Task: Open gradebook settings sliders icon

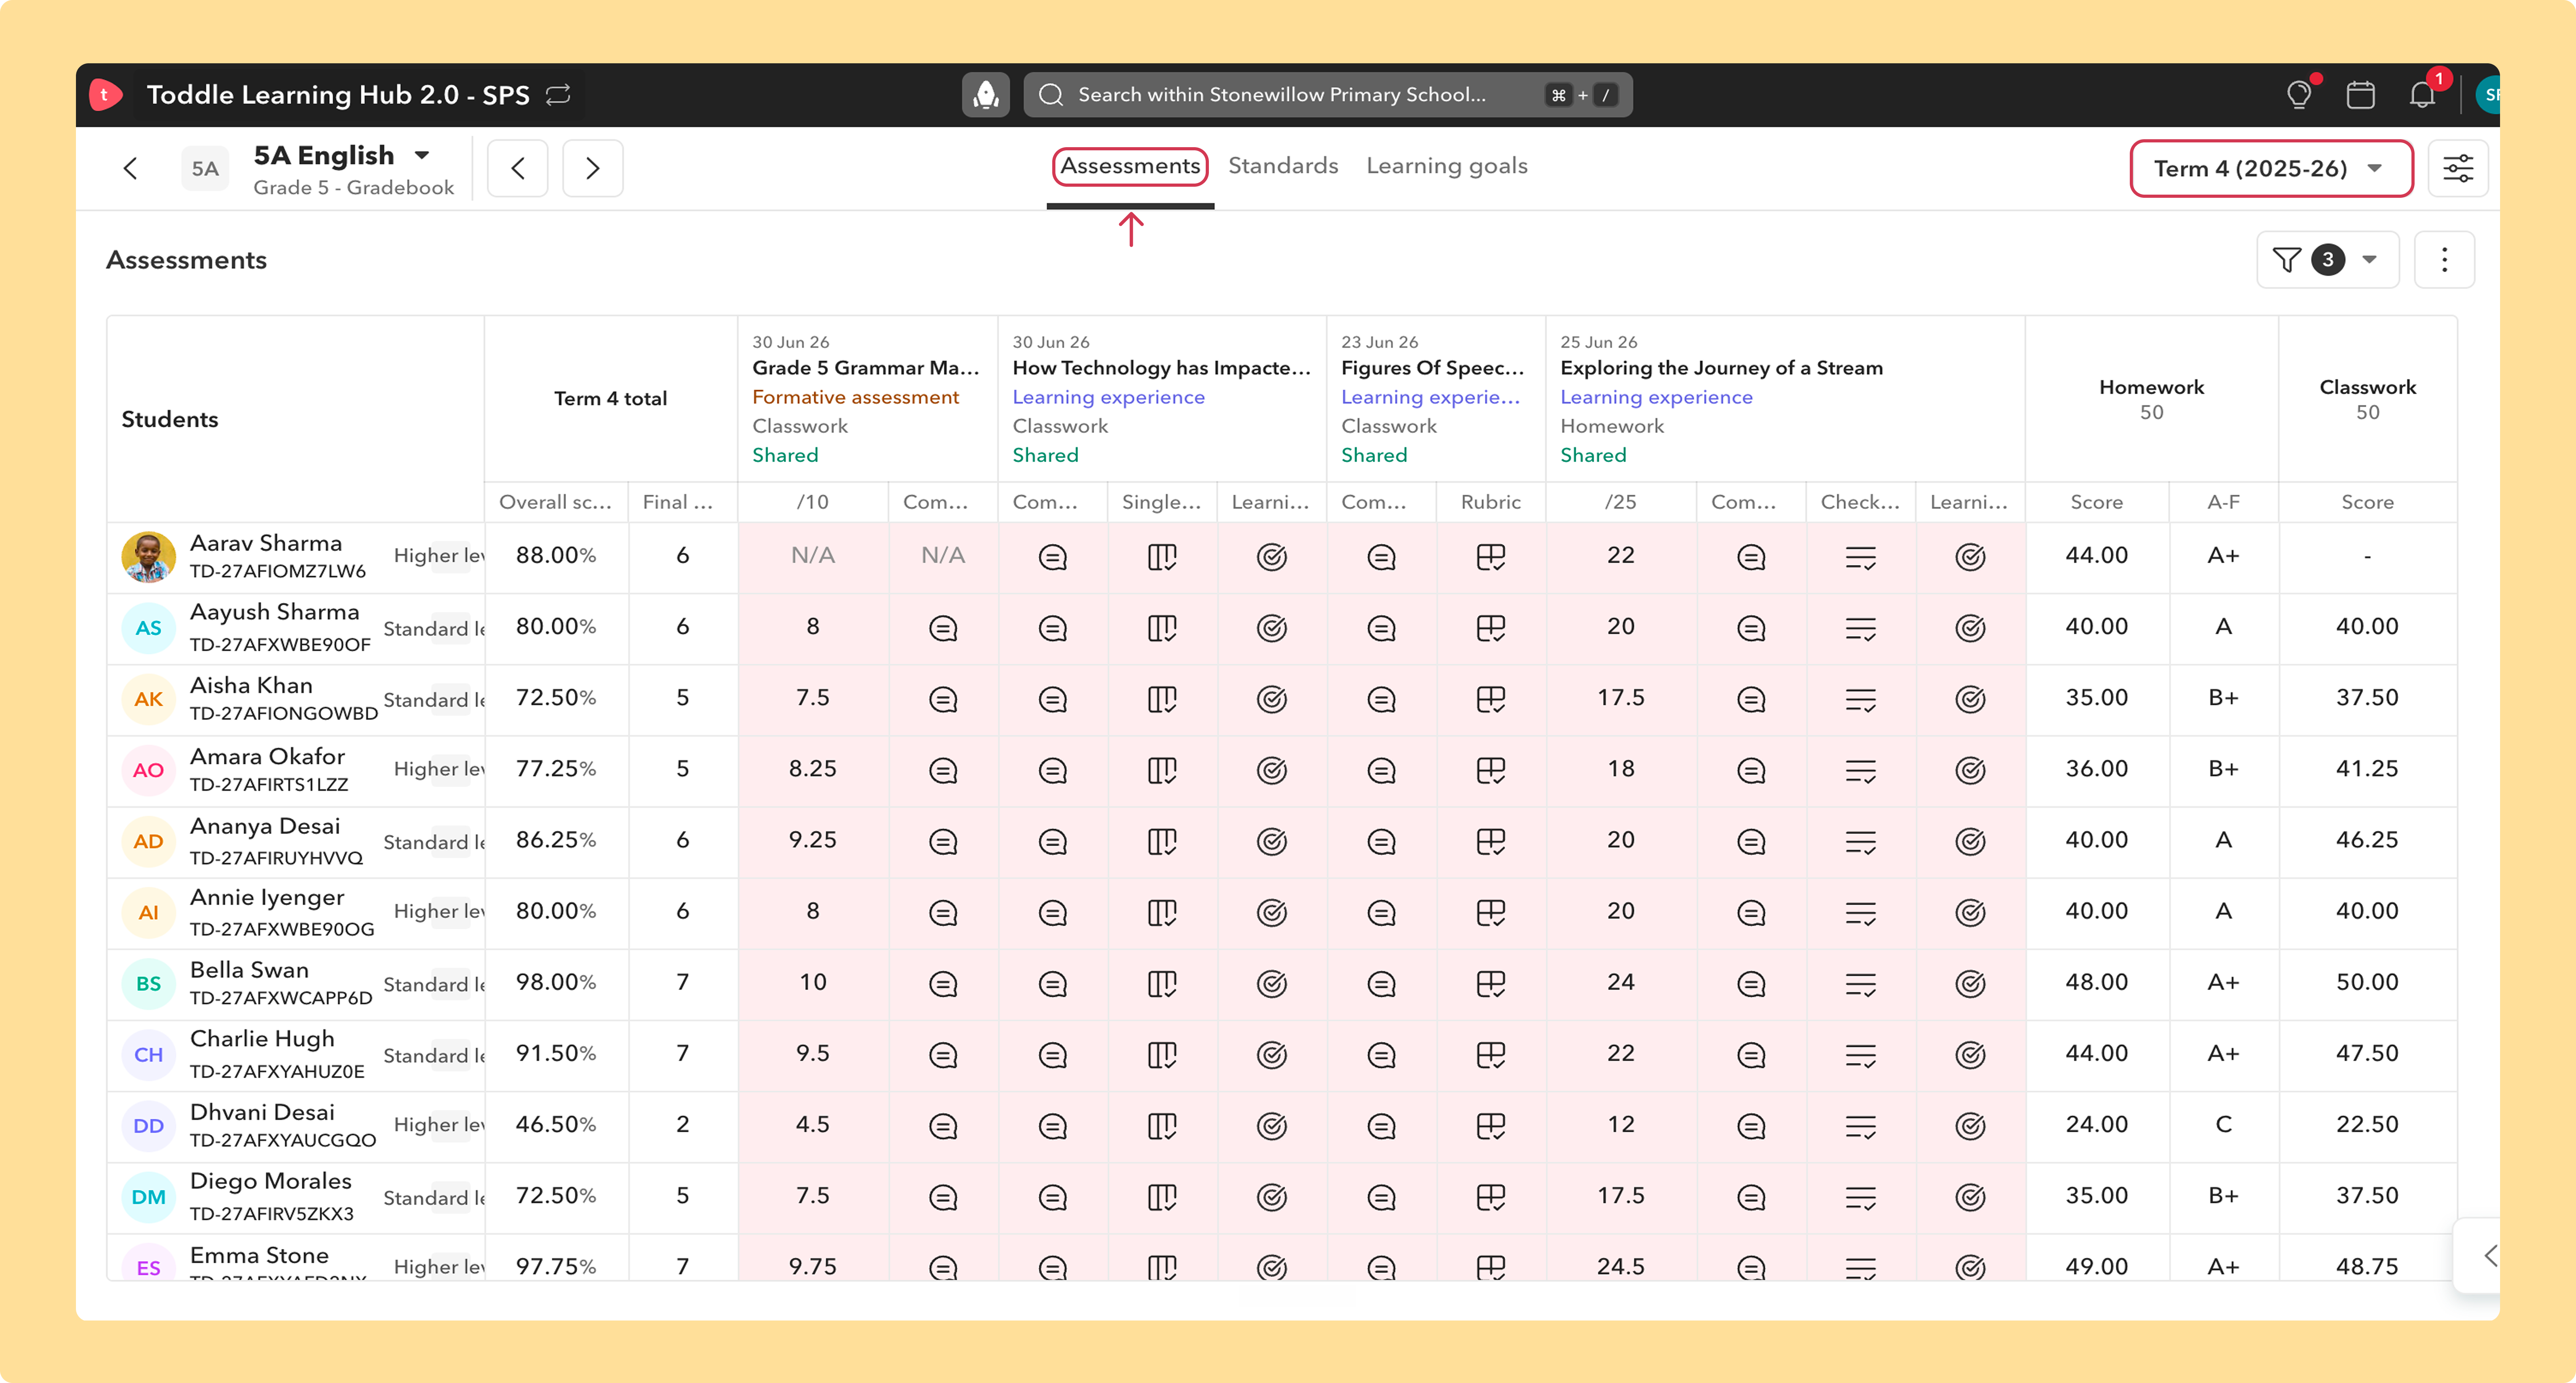Action: pos(2458,168)
